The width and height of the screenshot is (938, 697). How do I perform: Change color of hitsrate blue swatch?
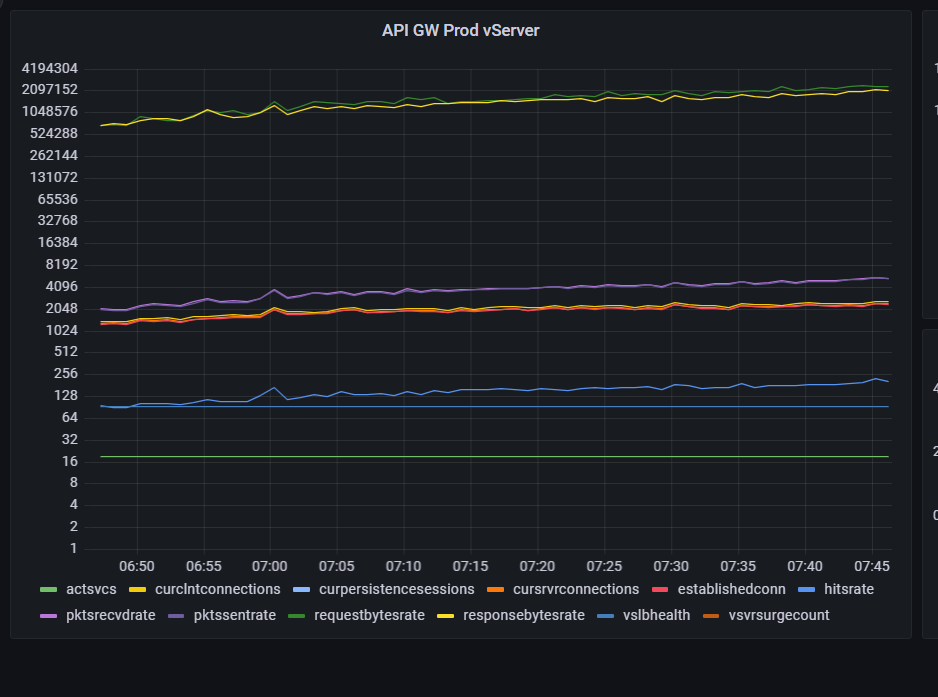(x=807, y=590)
